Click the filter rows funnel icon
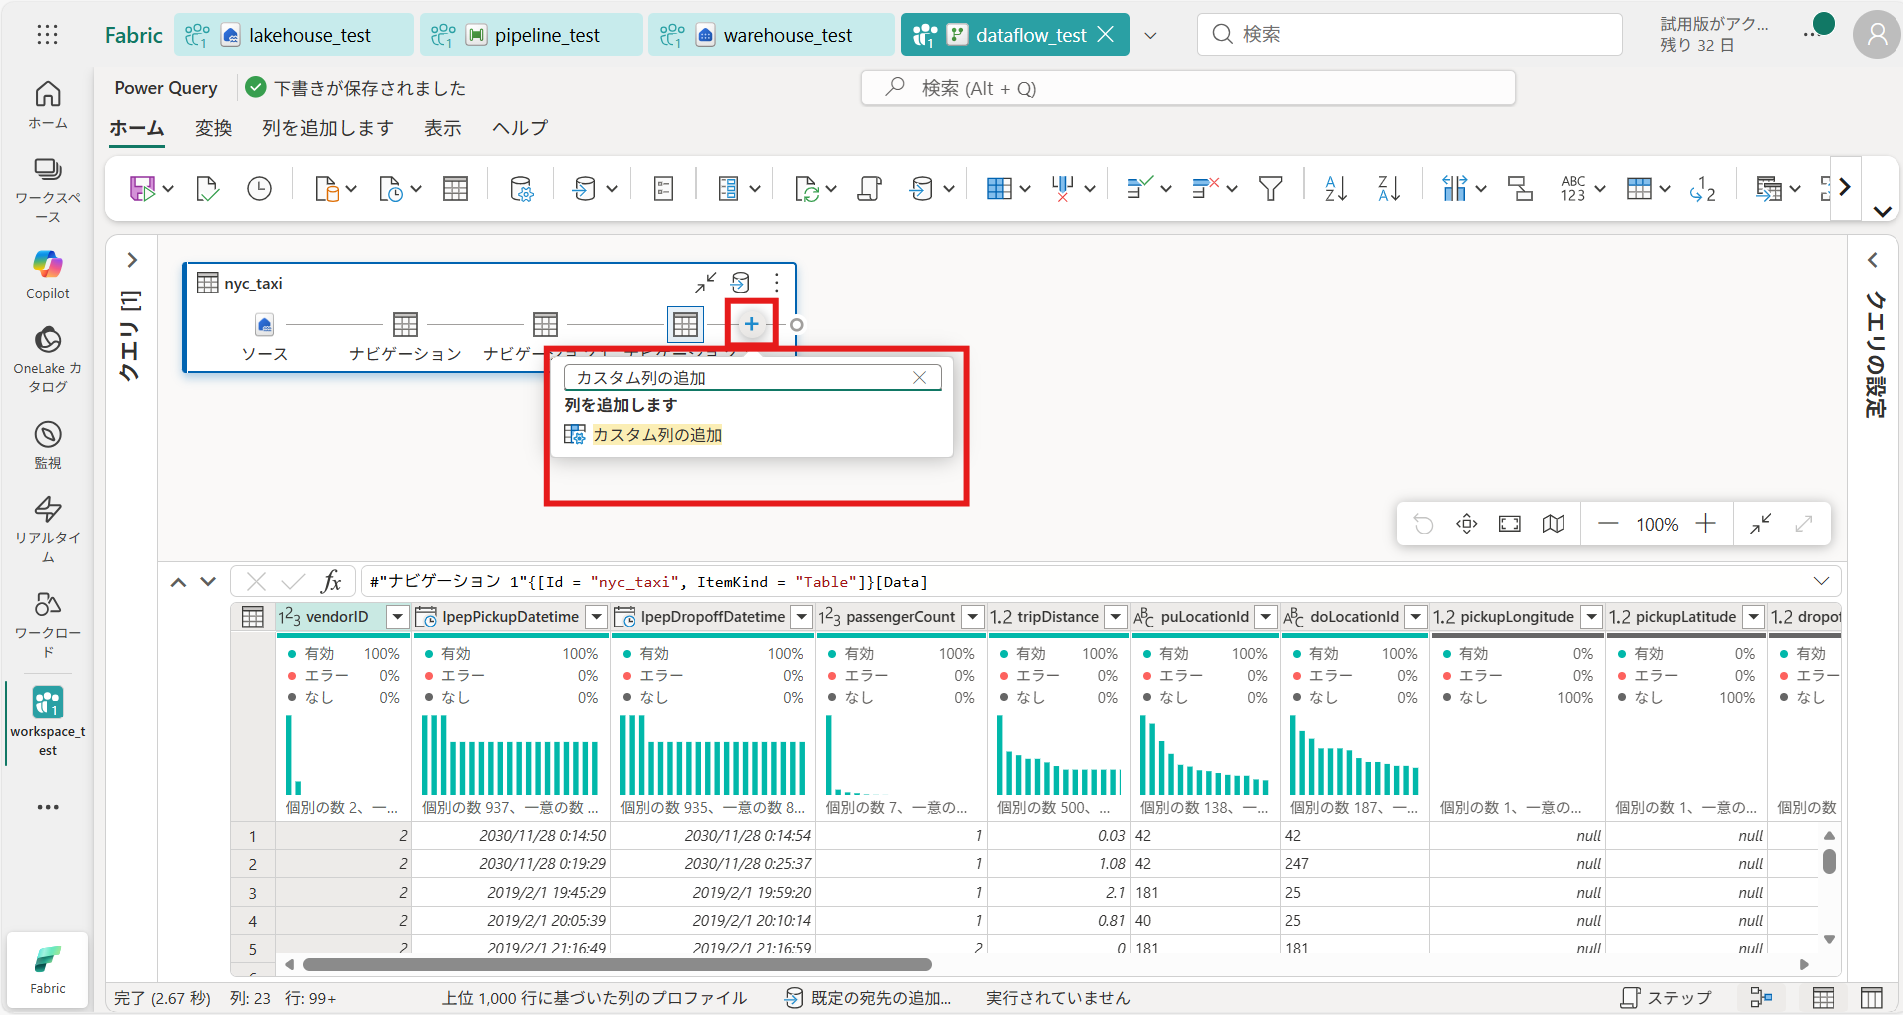Viewport: 1903px width, 1015px height. (x=1270, y=188)
